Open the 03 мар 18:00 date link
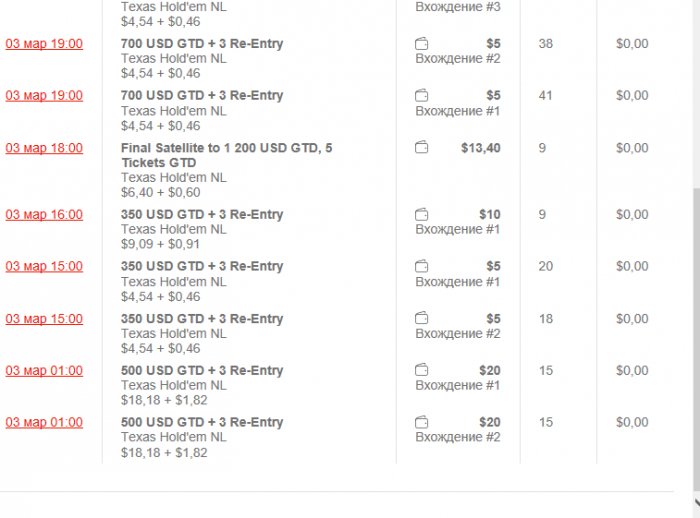 pyautogui.click(x=44, y=148)
